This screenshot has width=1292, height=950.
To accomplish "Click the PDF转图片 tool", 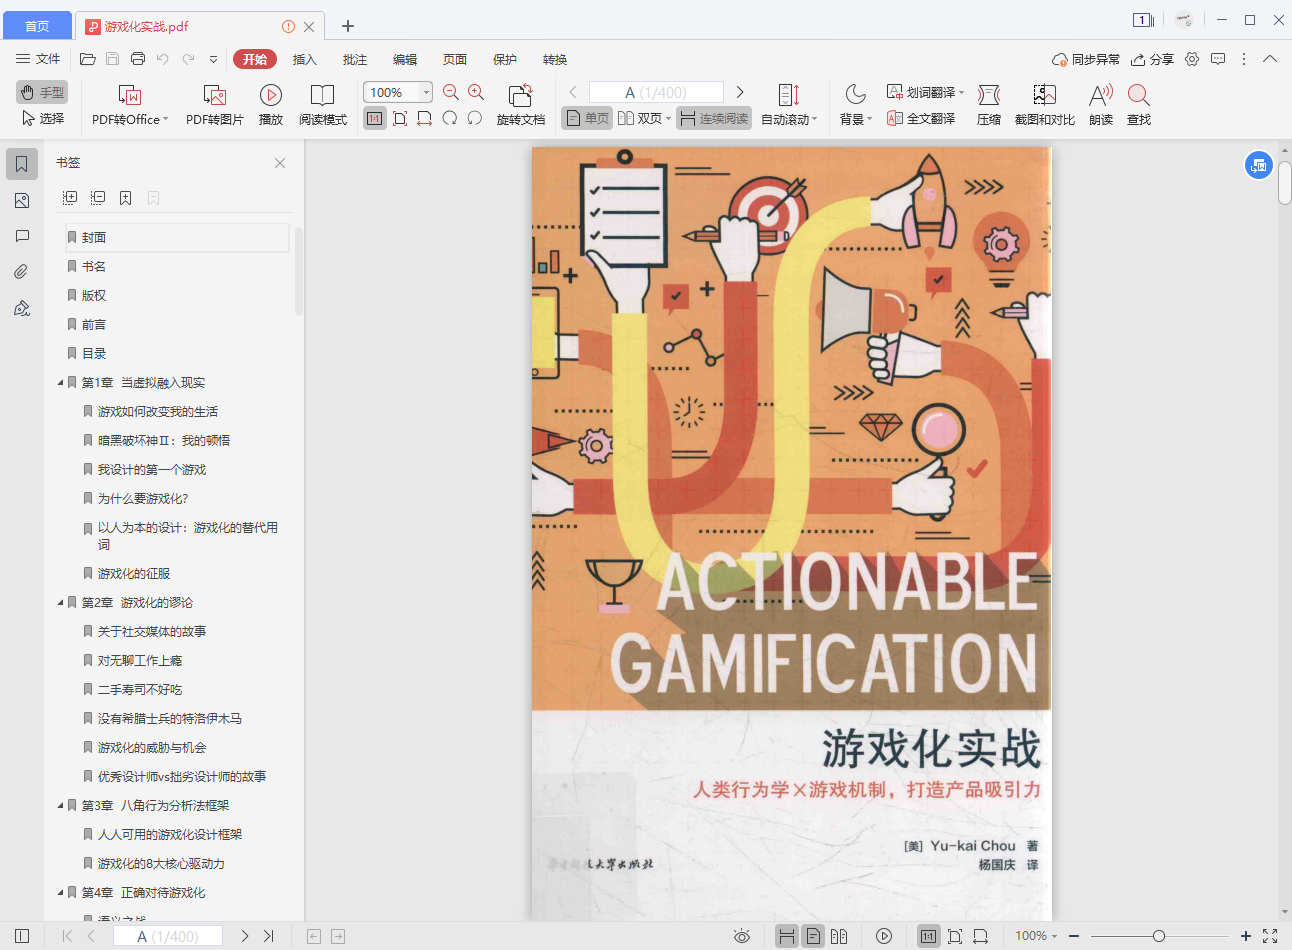I will (214, 104).
